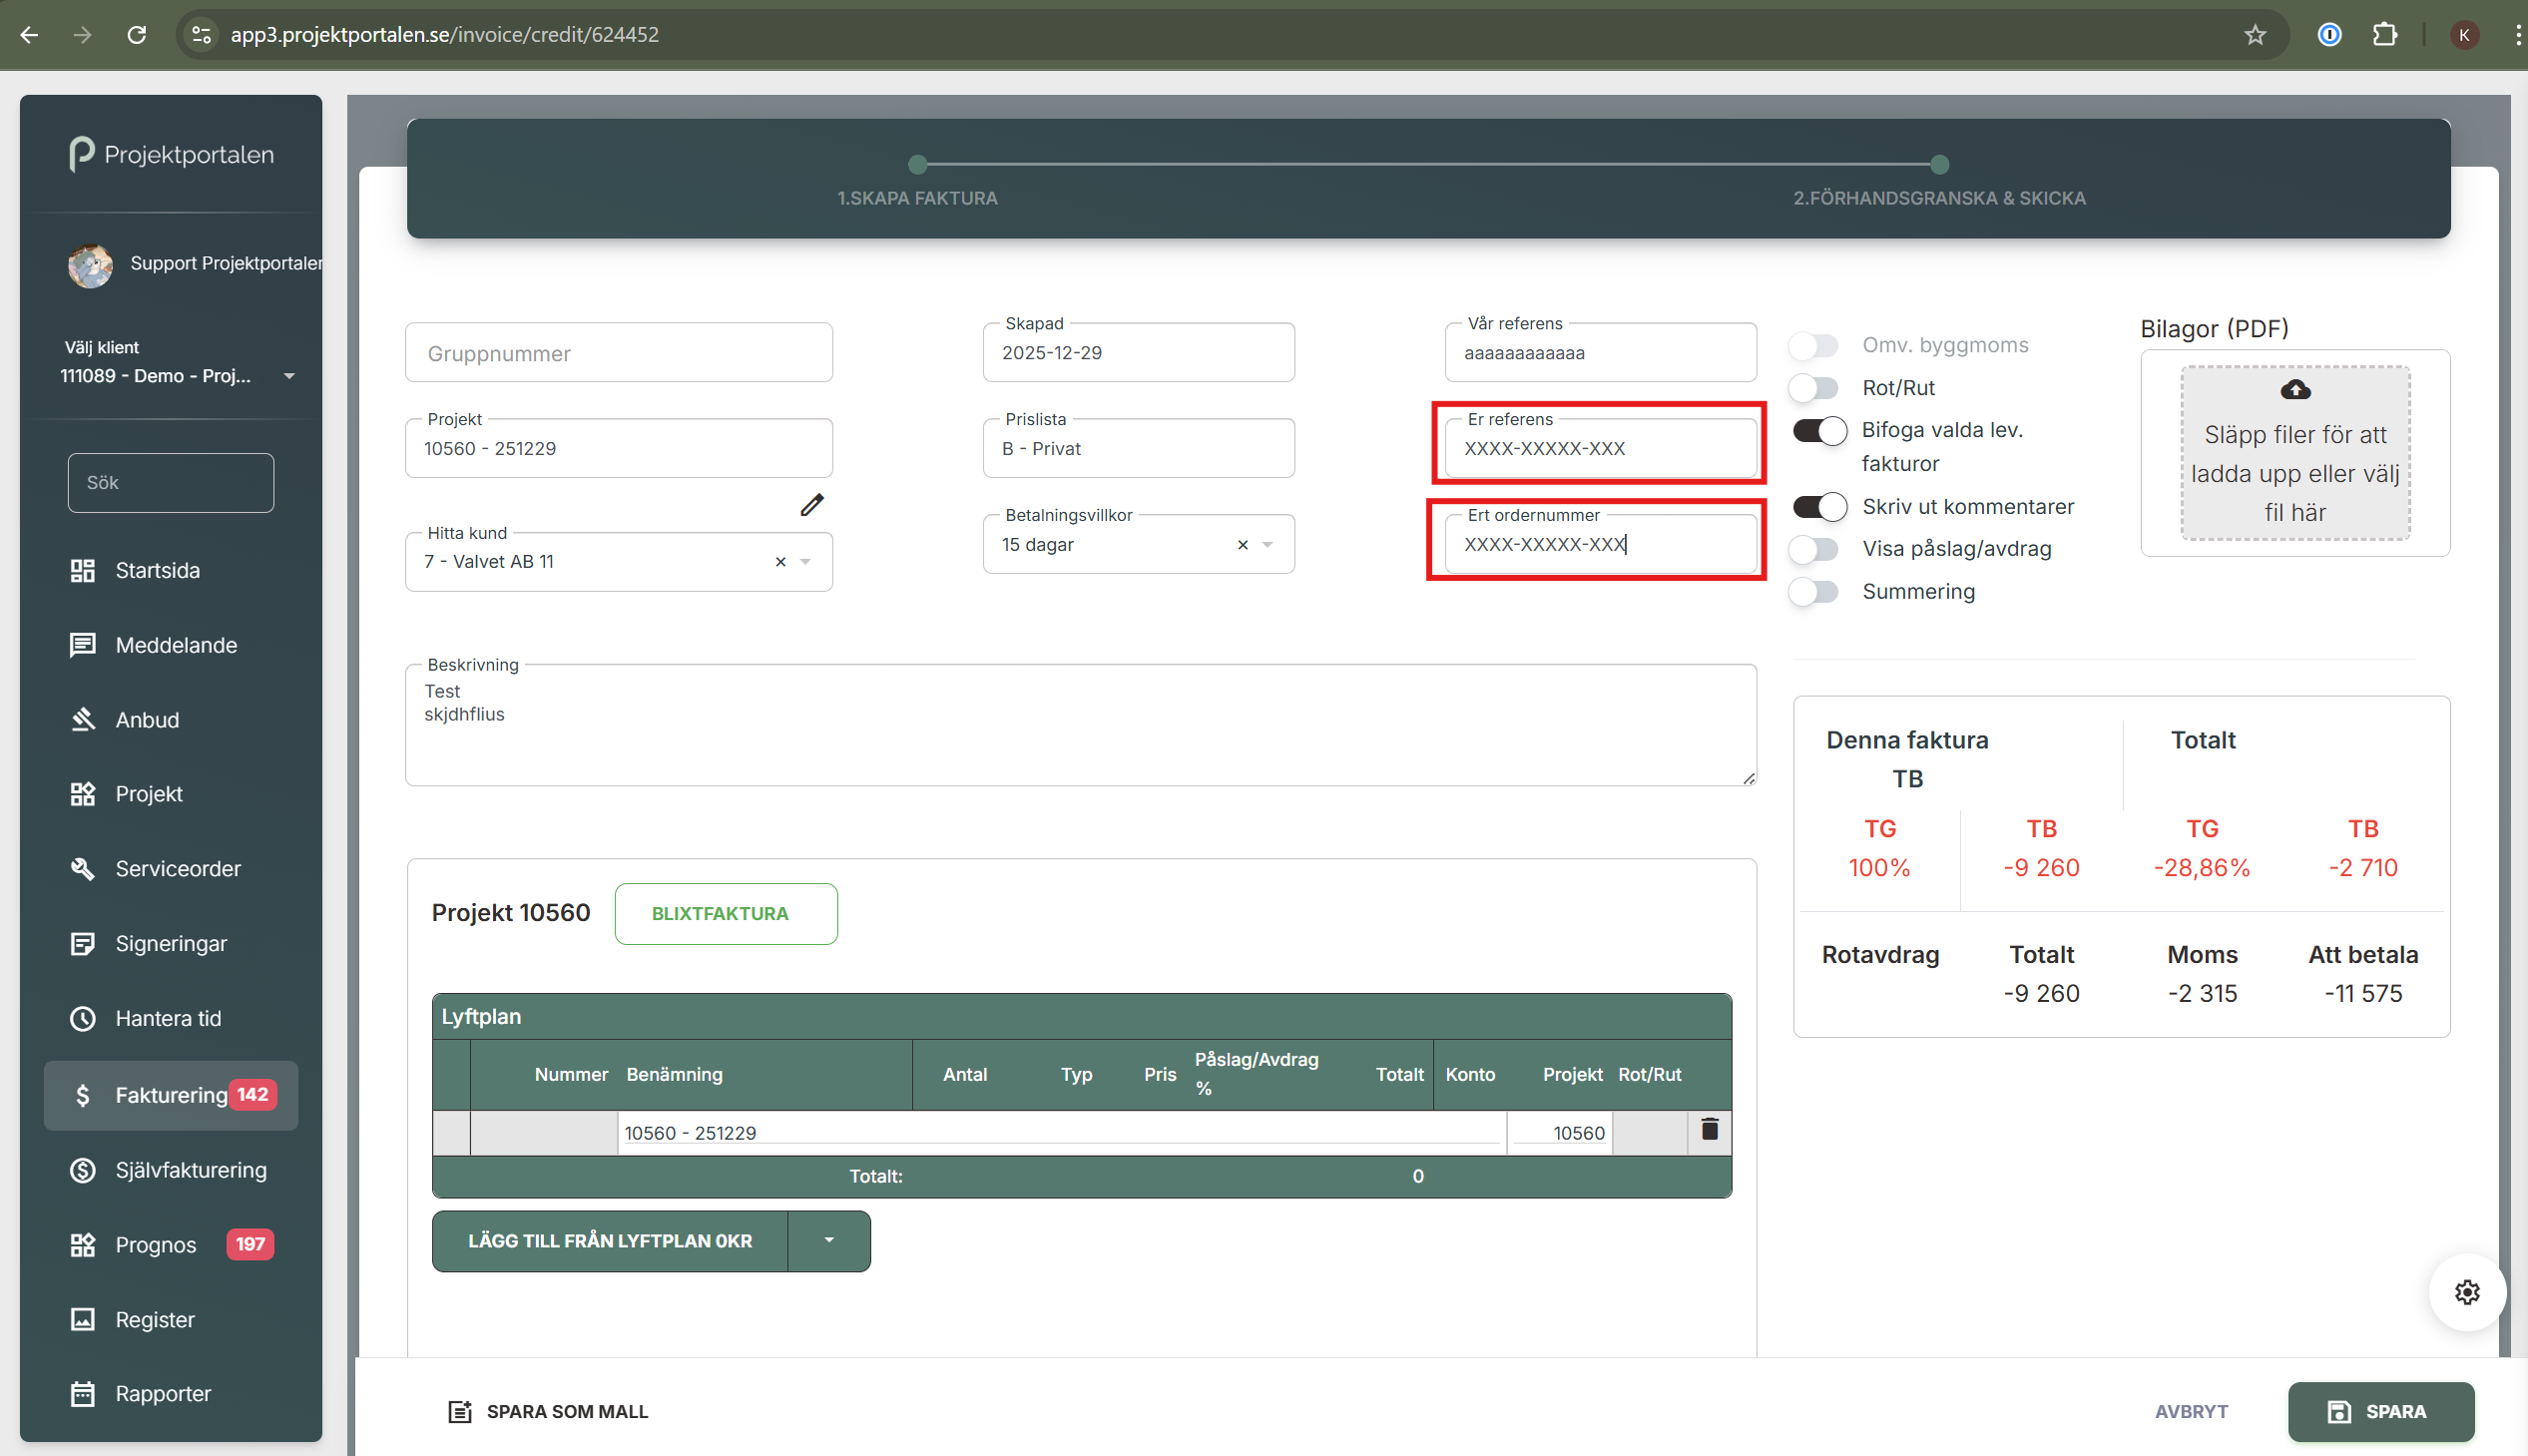Click the browser reload icon
Image resolution: width=2528 pixels, height=1456 pixels.
[137, 35]
